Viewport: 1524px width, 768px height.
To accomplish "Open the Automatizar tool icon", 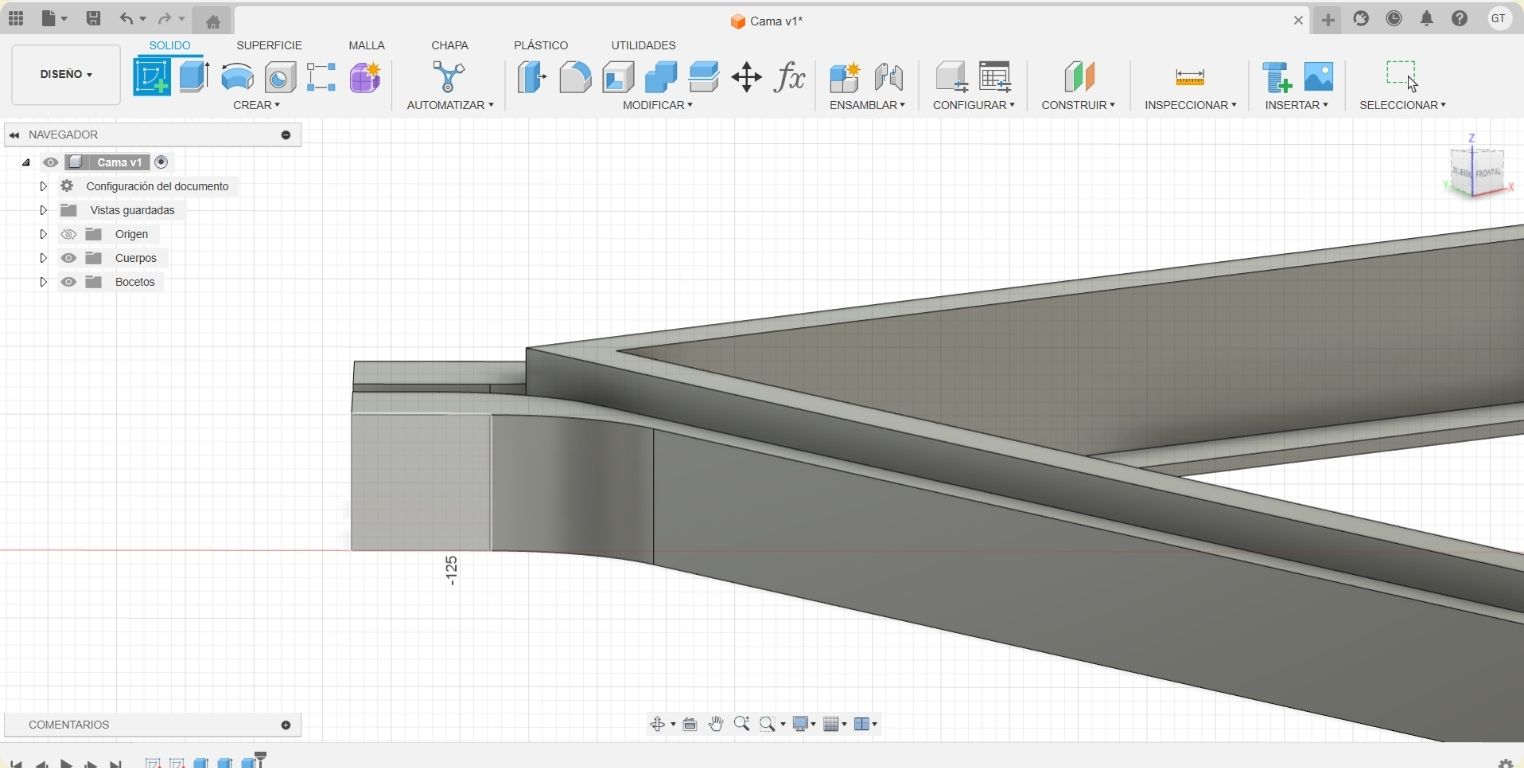I will point(449,77).
